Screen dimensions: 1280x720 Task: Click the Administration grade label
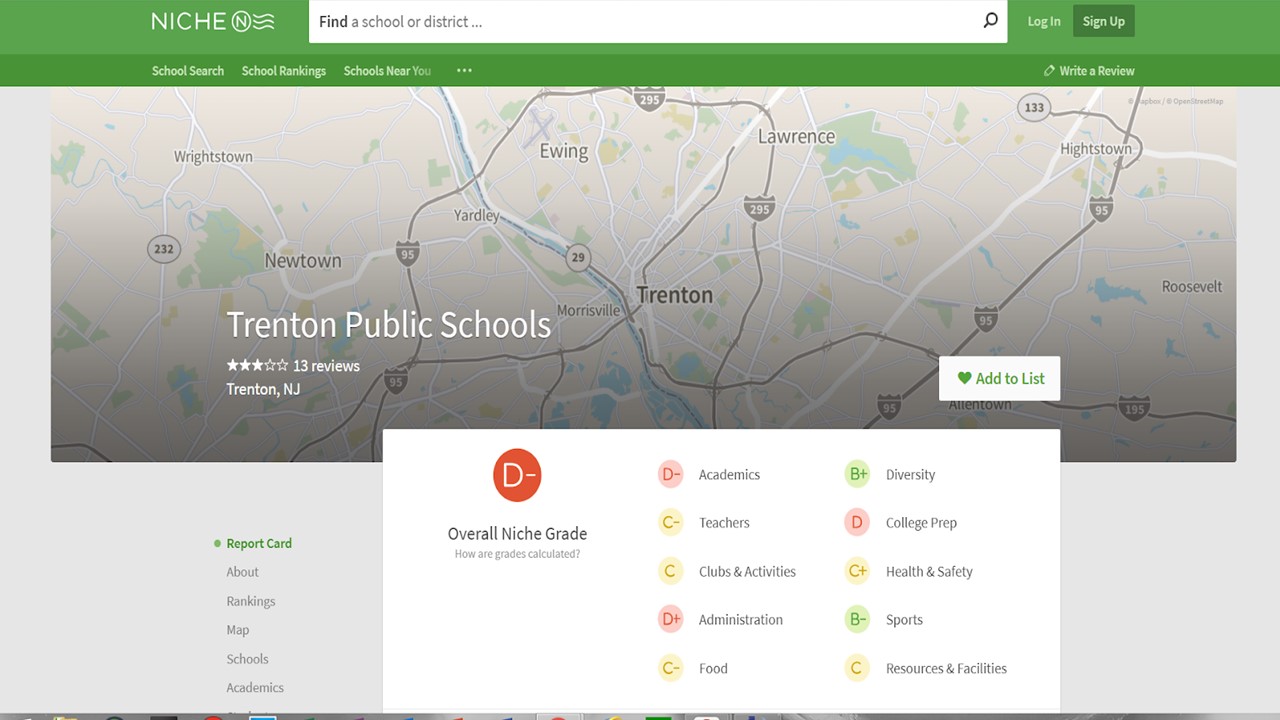pyautogui.click(x=741, y=620)
